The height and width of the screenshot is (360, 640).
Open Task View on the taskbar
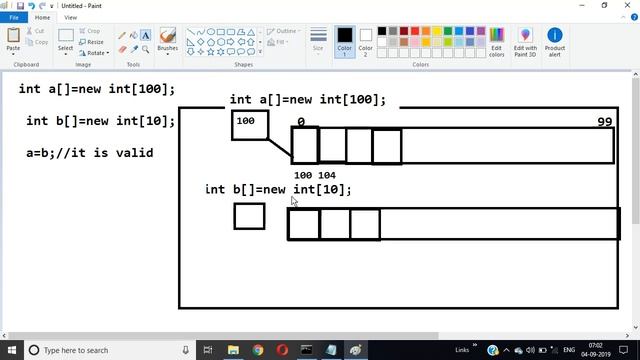[208, 350]
